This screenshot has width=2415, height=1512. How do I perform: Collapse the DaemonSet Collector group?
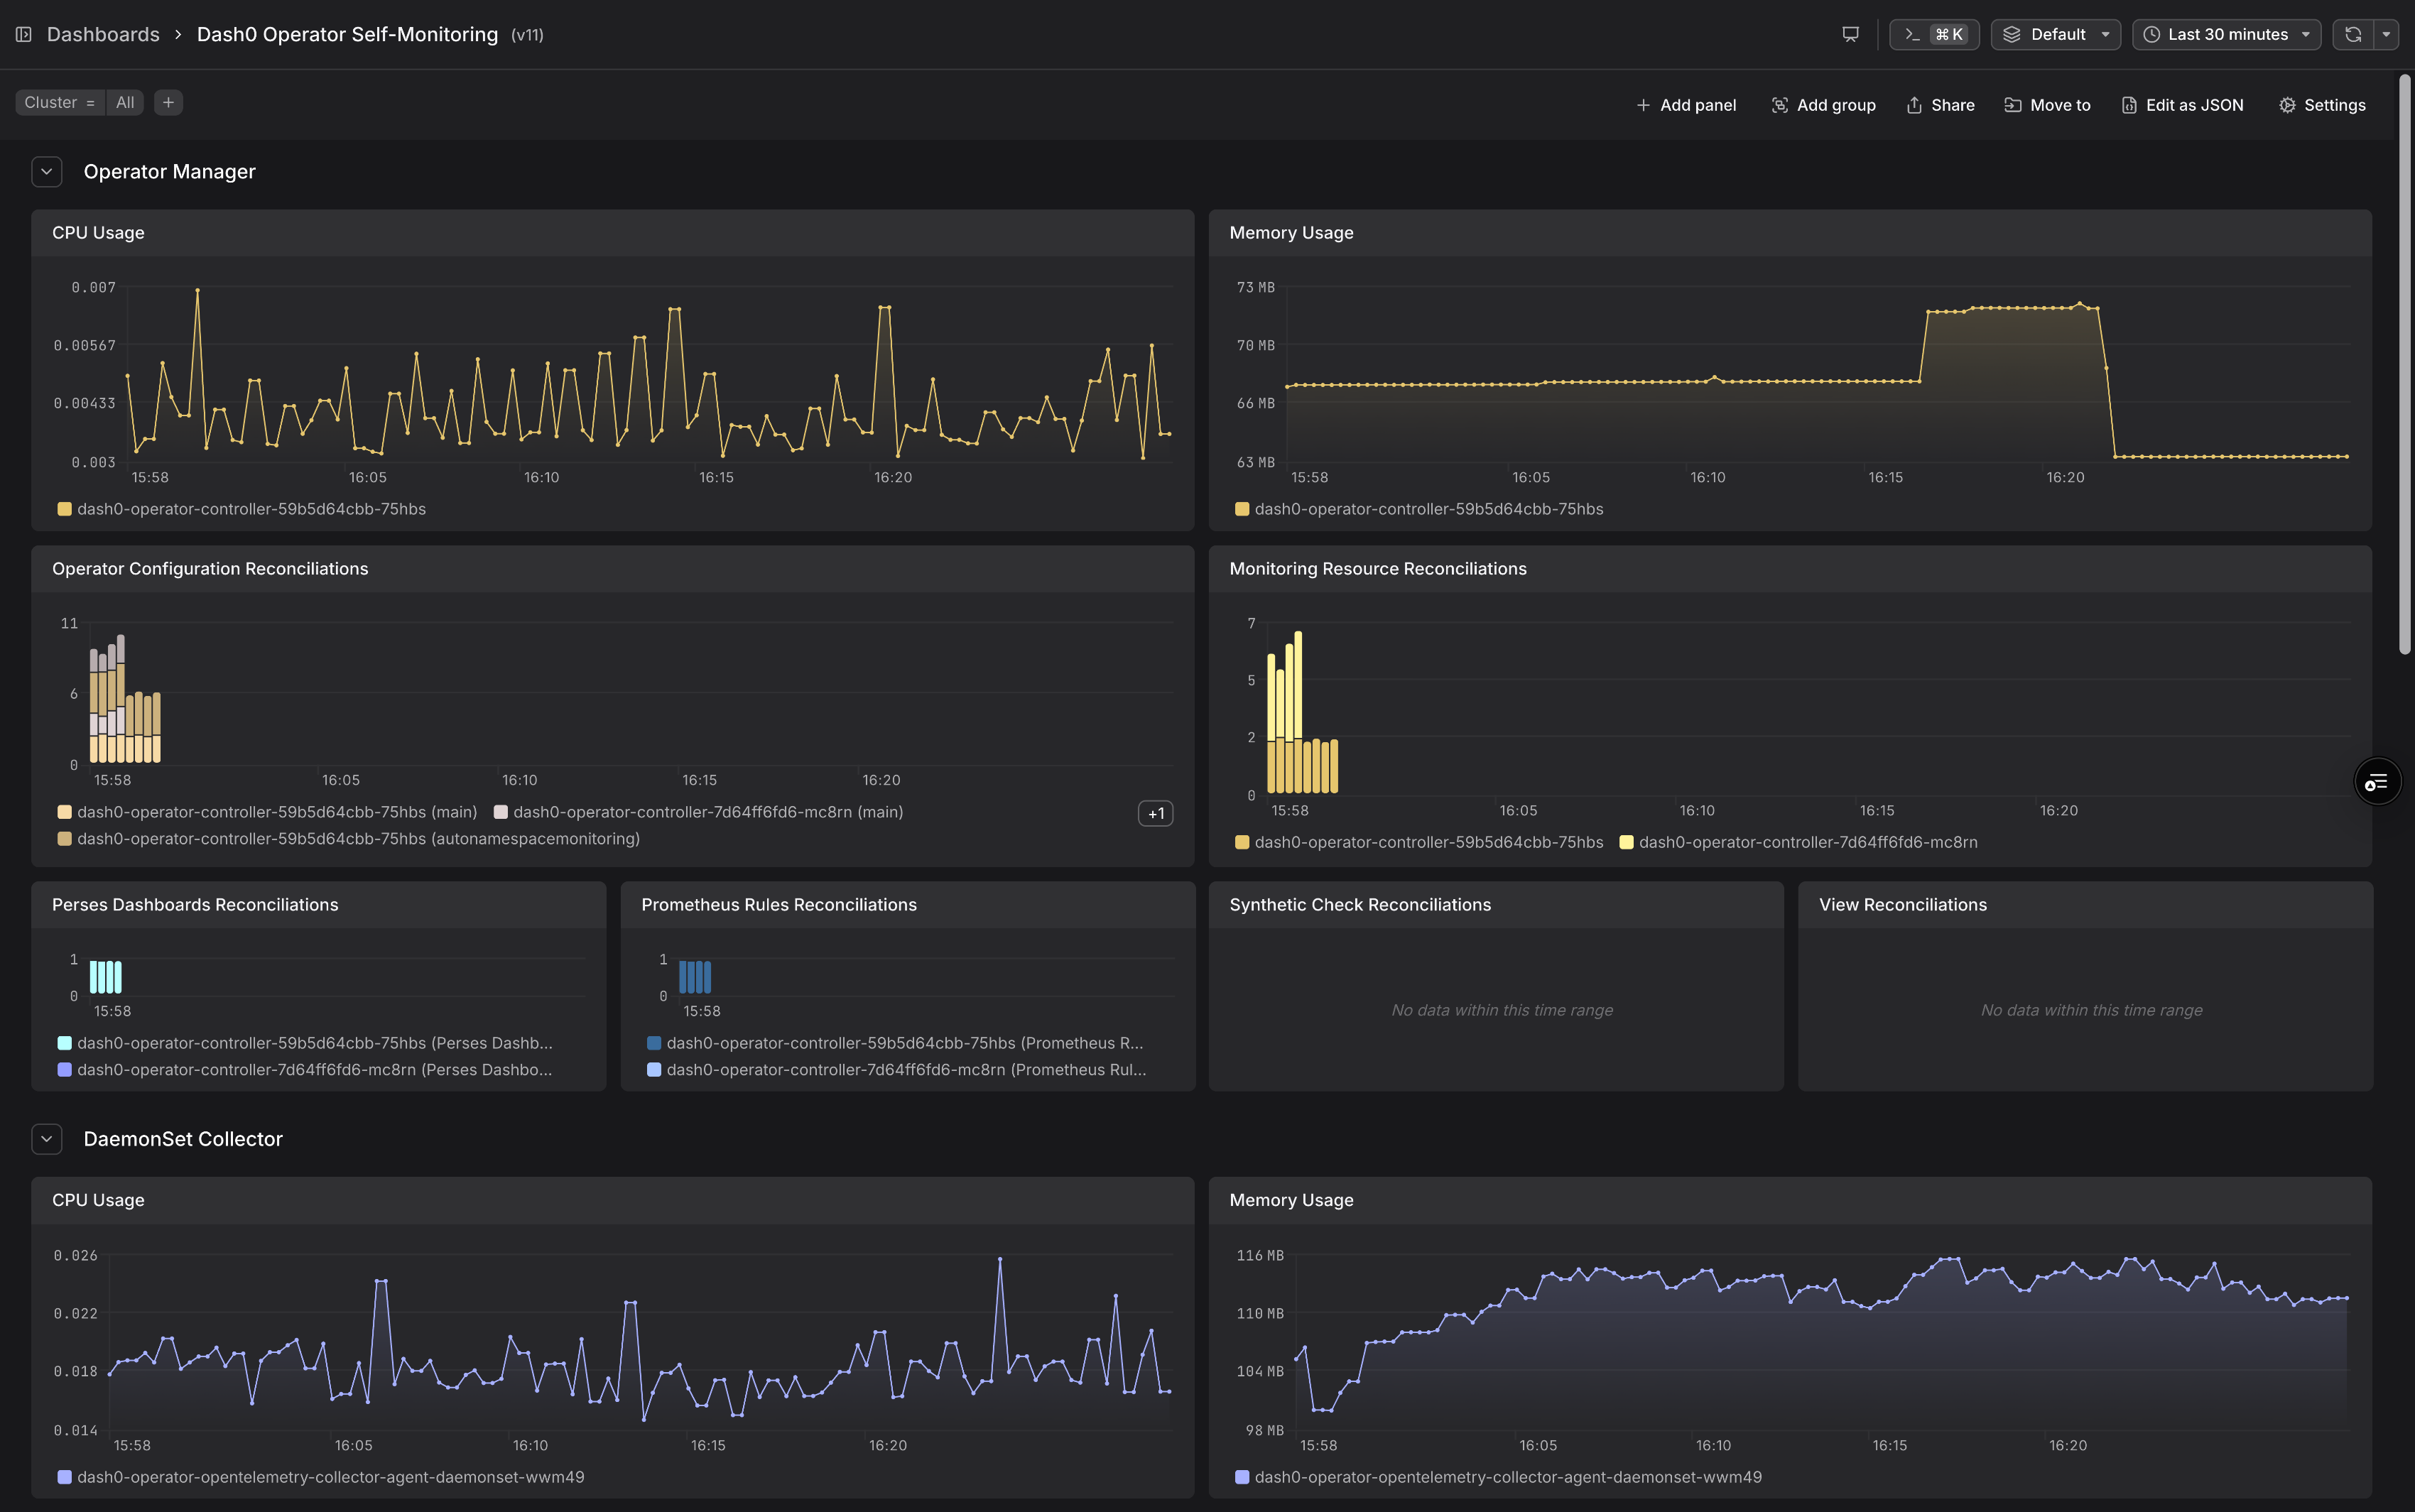tap(46, 1139)
